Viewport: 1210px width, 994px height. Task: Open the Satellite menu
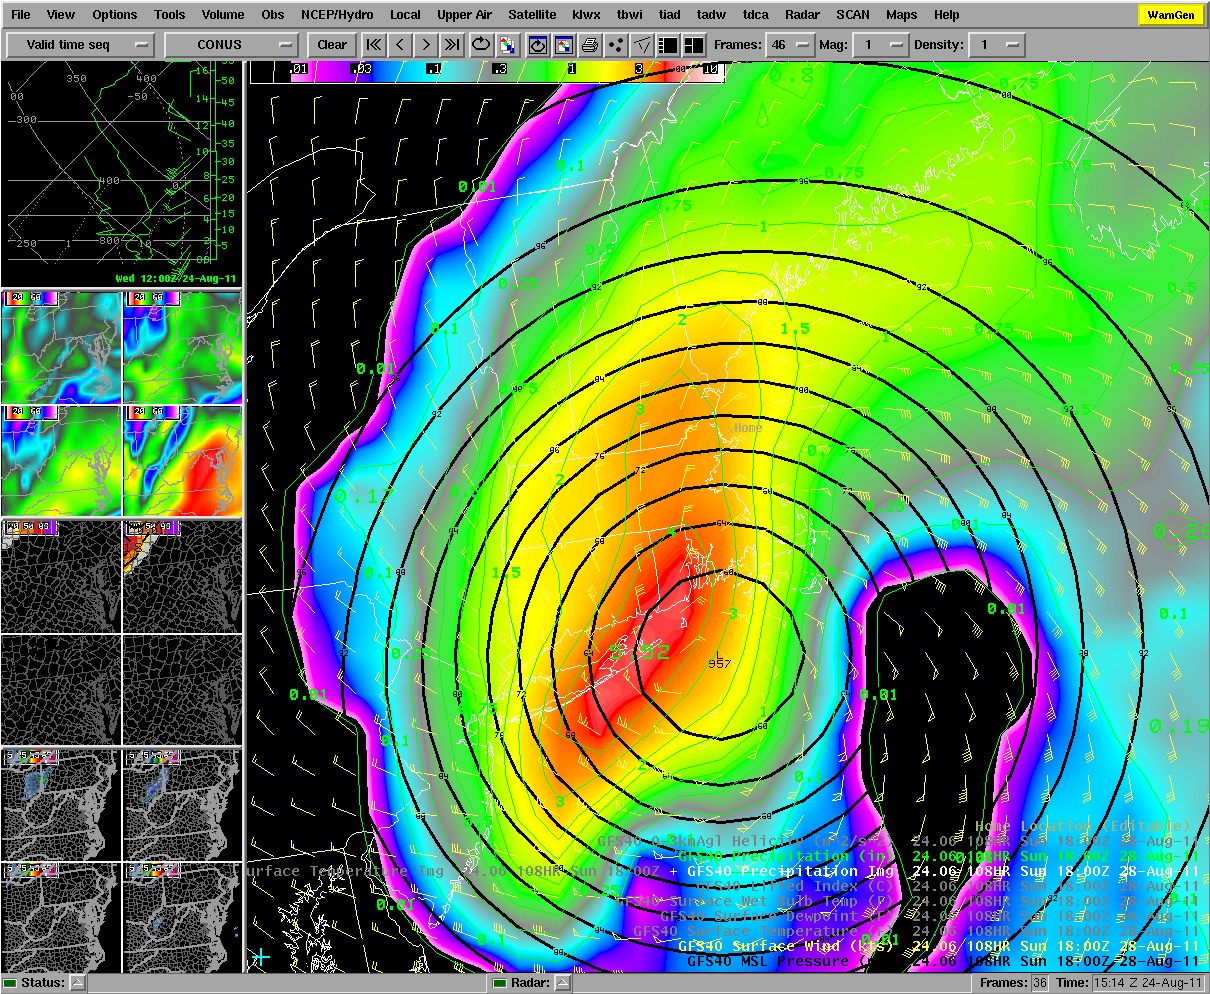532,15
